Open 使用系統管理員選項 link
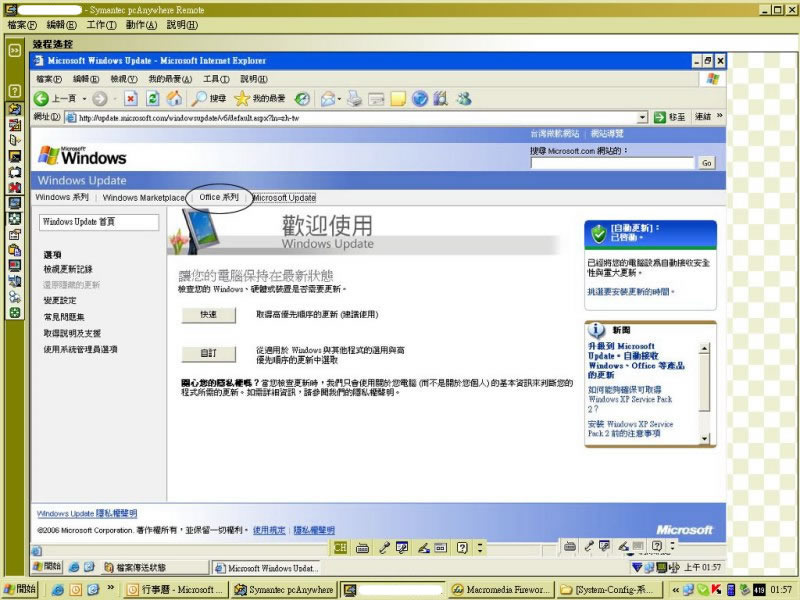 pos(81,349)
